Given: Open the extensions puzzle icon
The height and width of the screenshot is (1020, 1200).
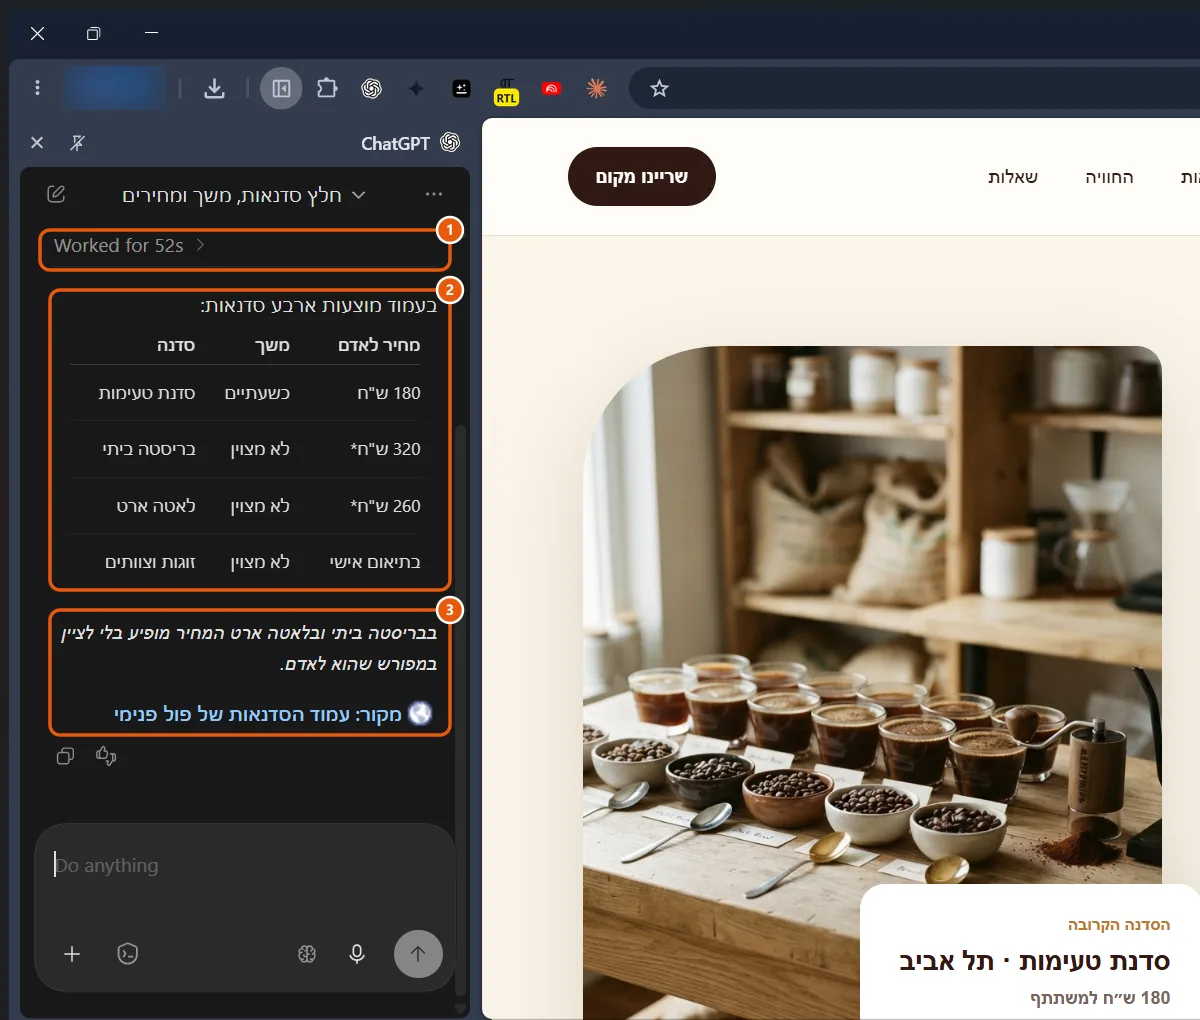Looking at the screenshot, I should pos(327,88).
